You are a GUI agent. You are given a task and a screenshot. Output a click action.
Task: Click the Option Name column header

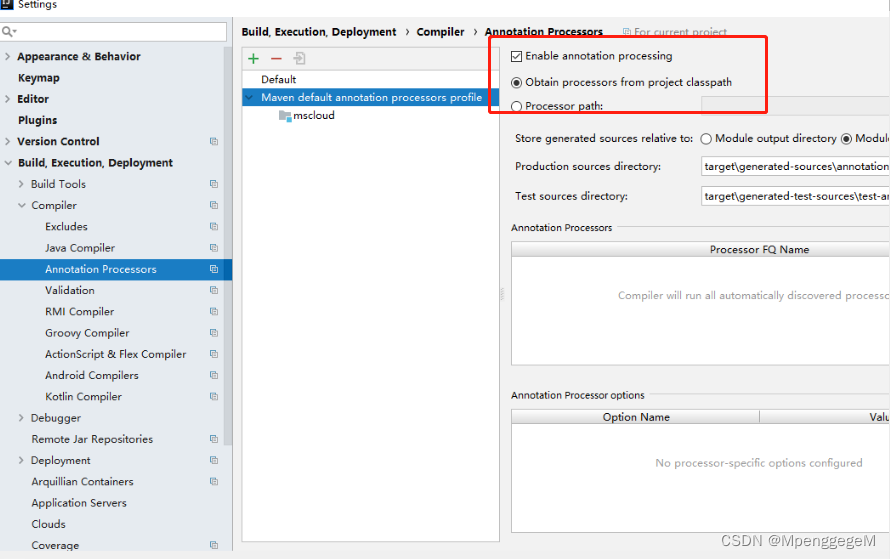click(635, 417)
